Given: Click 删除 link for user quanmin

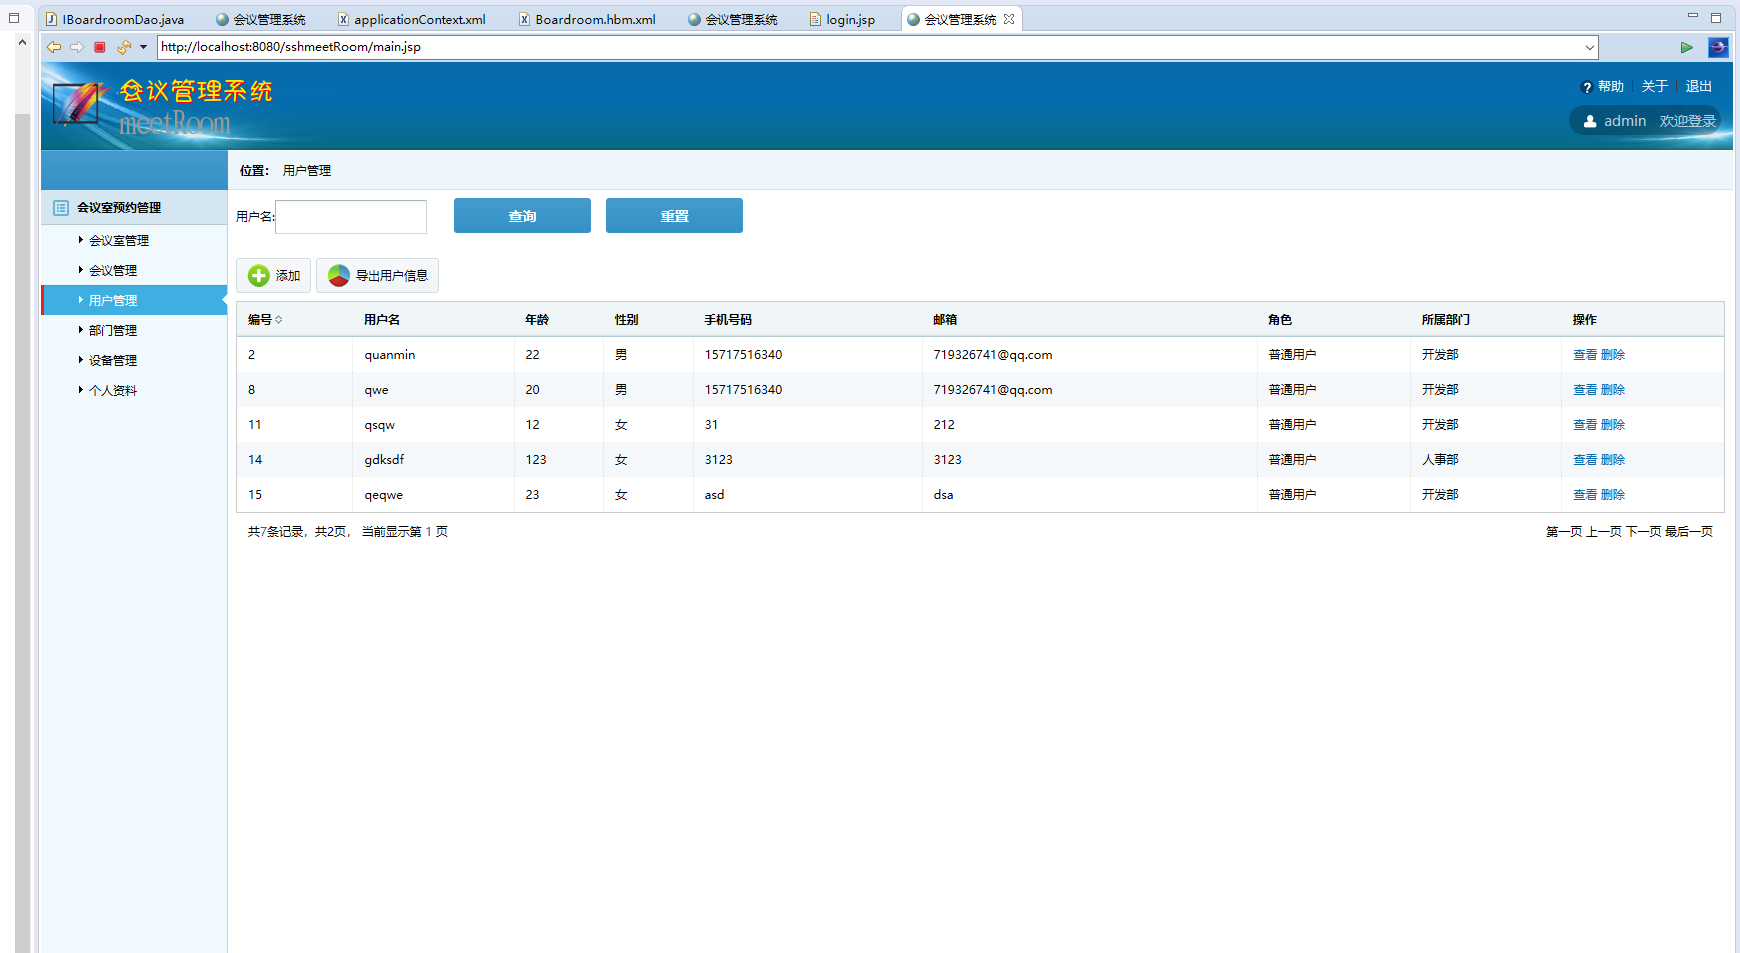Looking at the screenshot, I should click(1612, 355).
